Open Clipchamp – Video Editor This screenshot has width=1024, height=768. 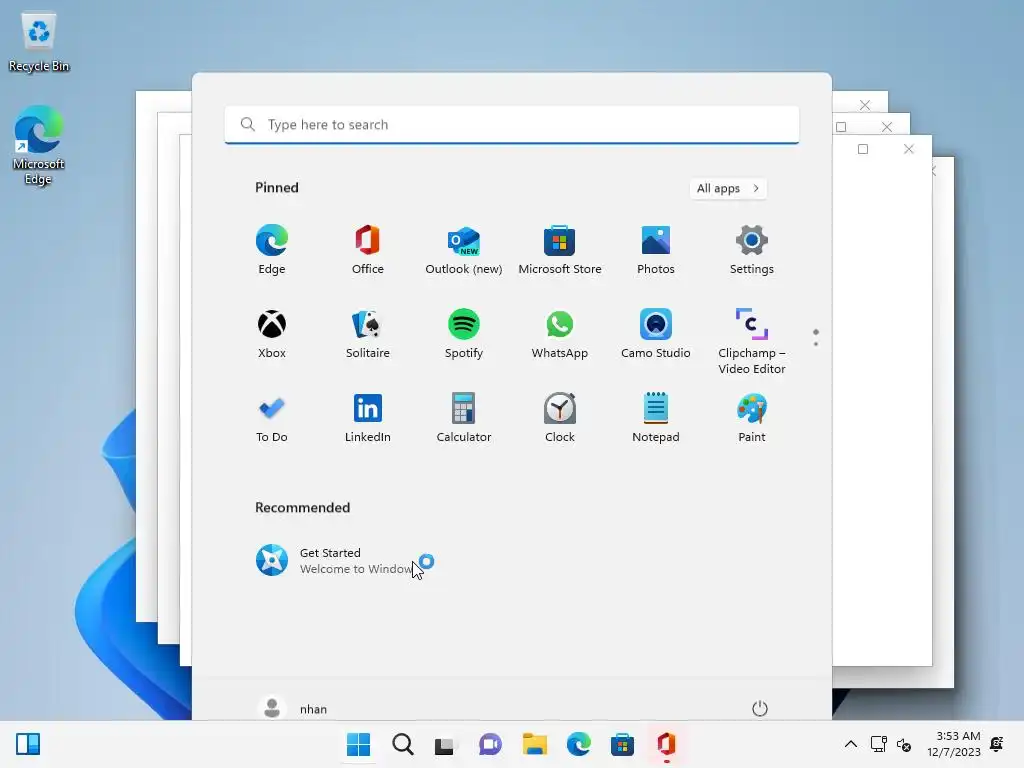pos(752,342)
